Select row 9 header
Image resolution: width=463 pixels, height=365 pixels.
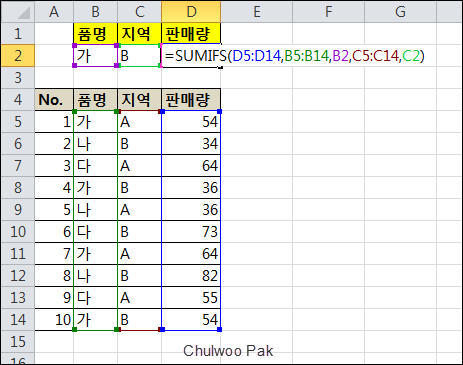point(18,210)
